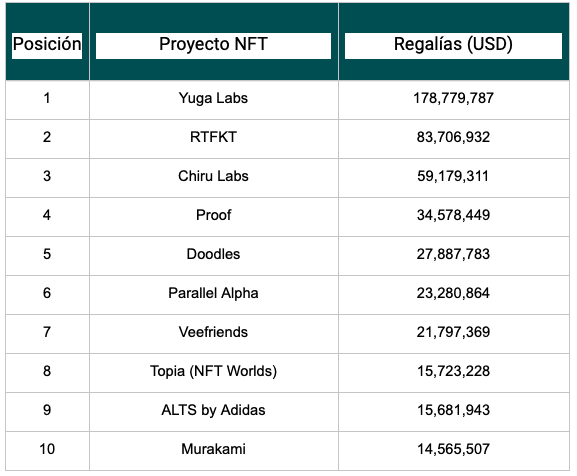Select the Doodles cell
The width and height of the screenshot is (577, 476).
pyautogui.click(x=214, y=256)
